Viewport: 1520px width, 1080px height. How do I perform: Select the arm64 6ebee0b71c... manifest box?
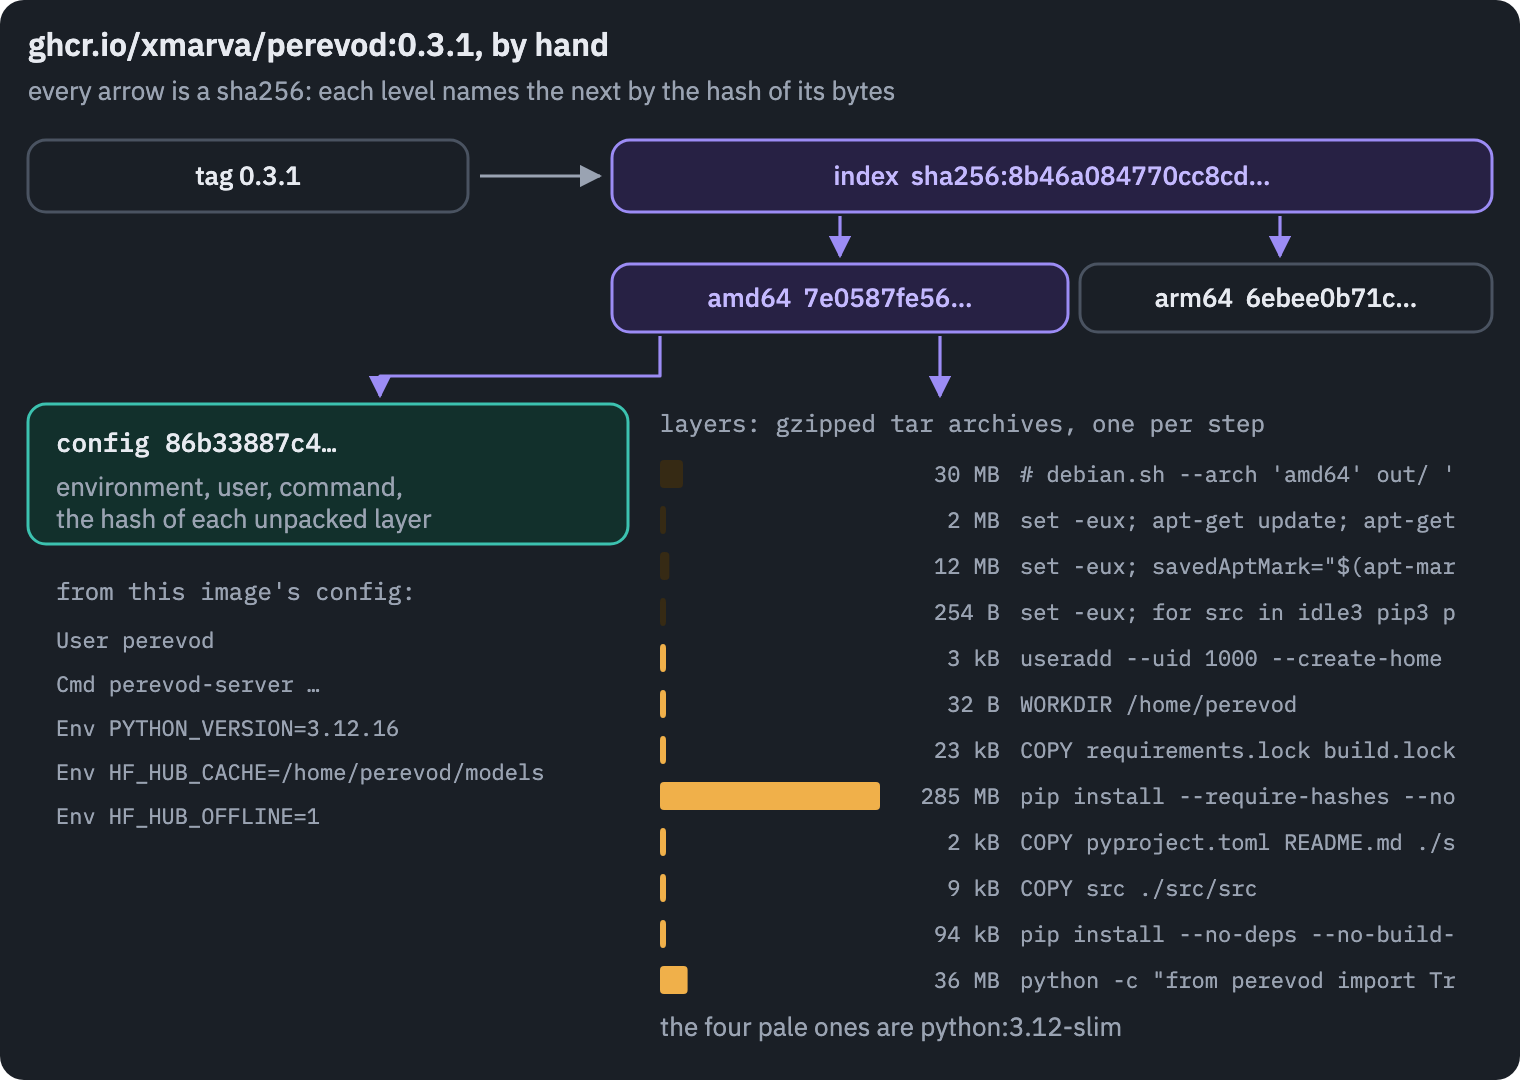[x=1286, y=298]
